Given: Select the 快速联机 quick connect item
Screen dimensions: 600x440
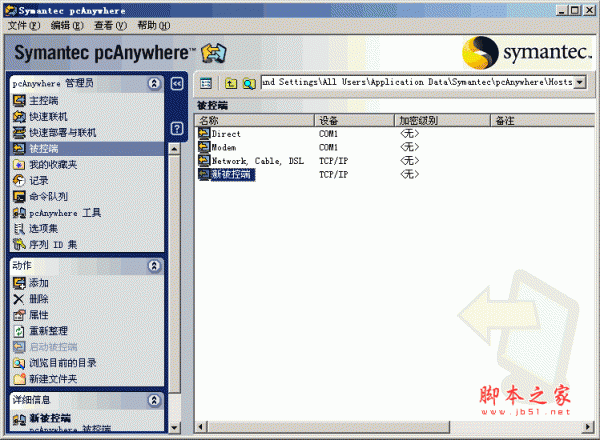Looking at the screenshot, I should click(40, 117).
